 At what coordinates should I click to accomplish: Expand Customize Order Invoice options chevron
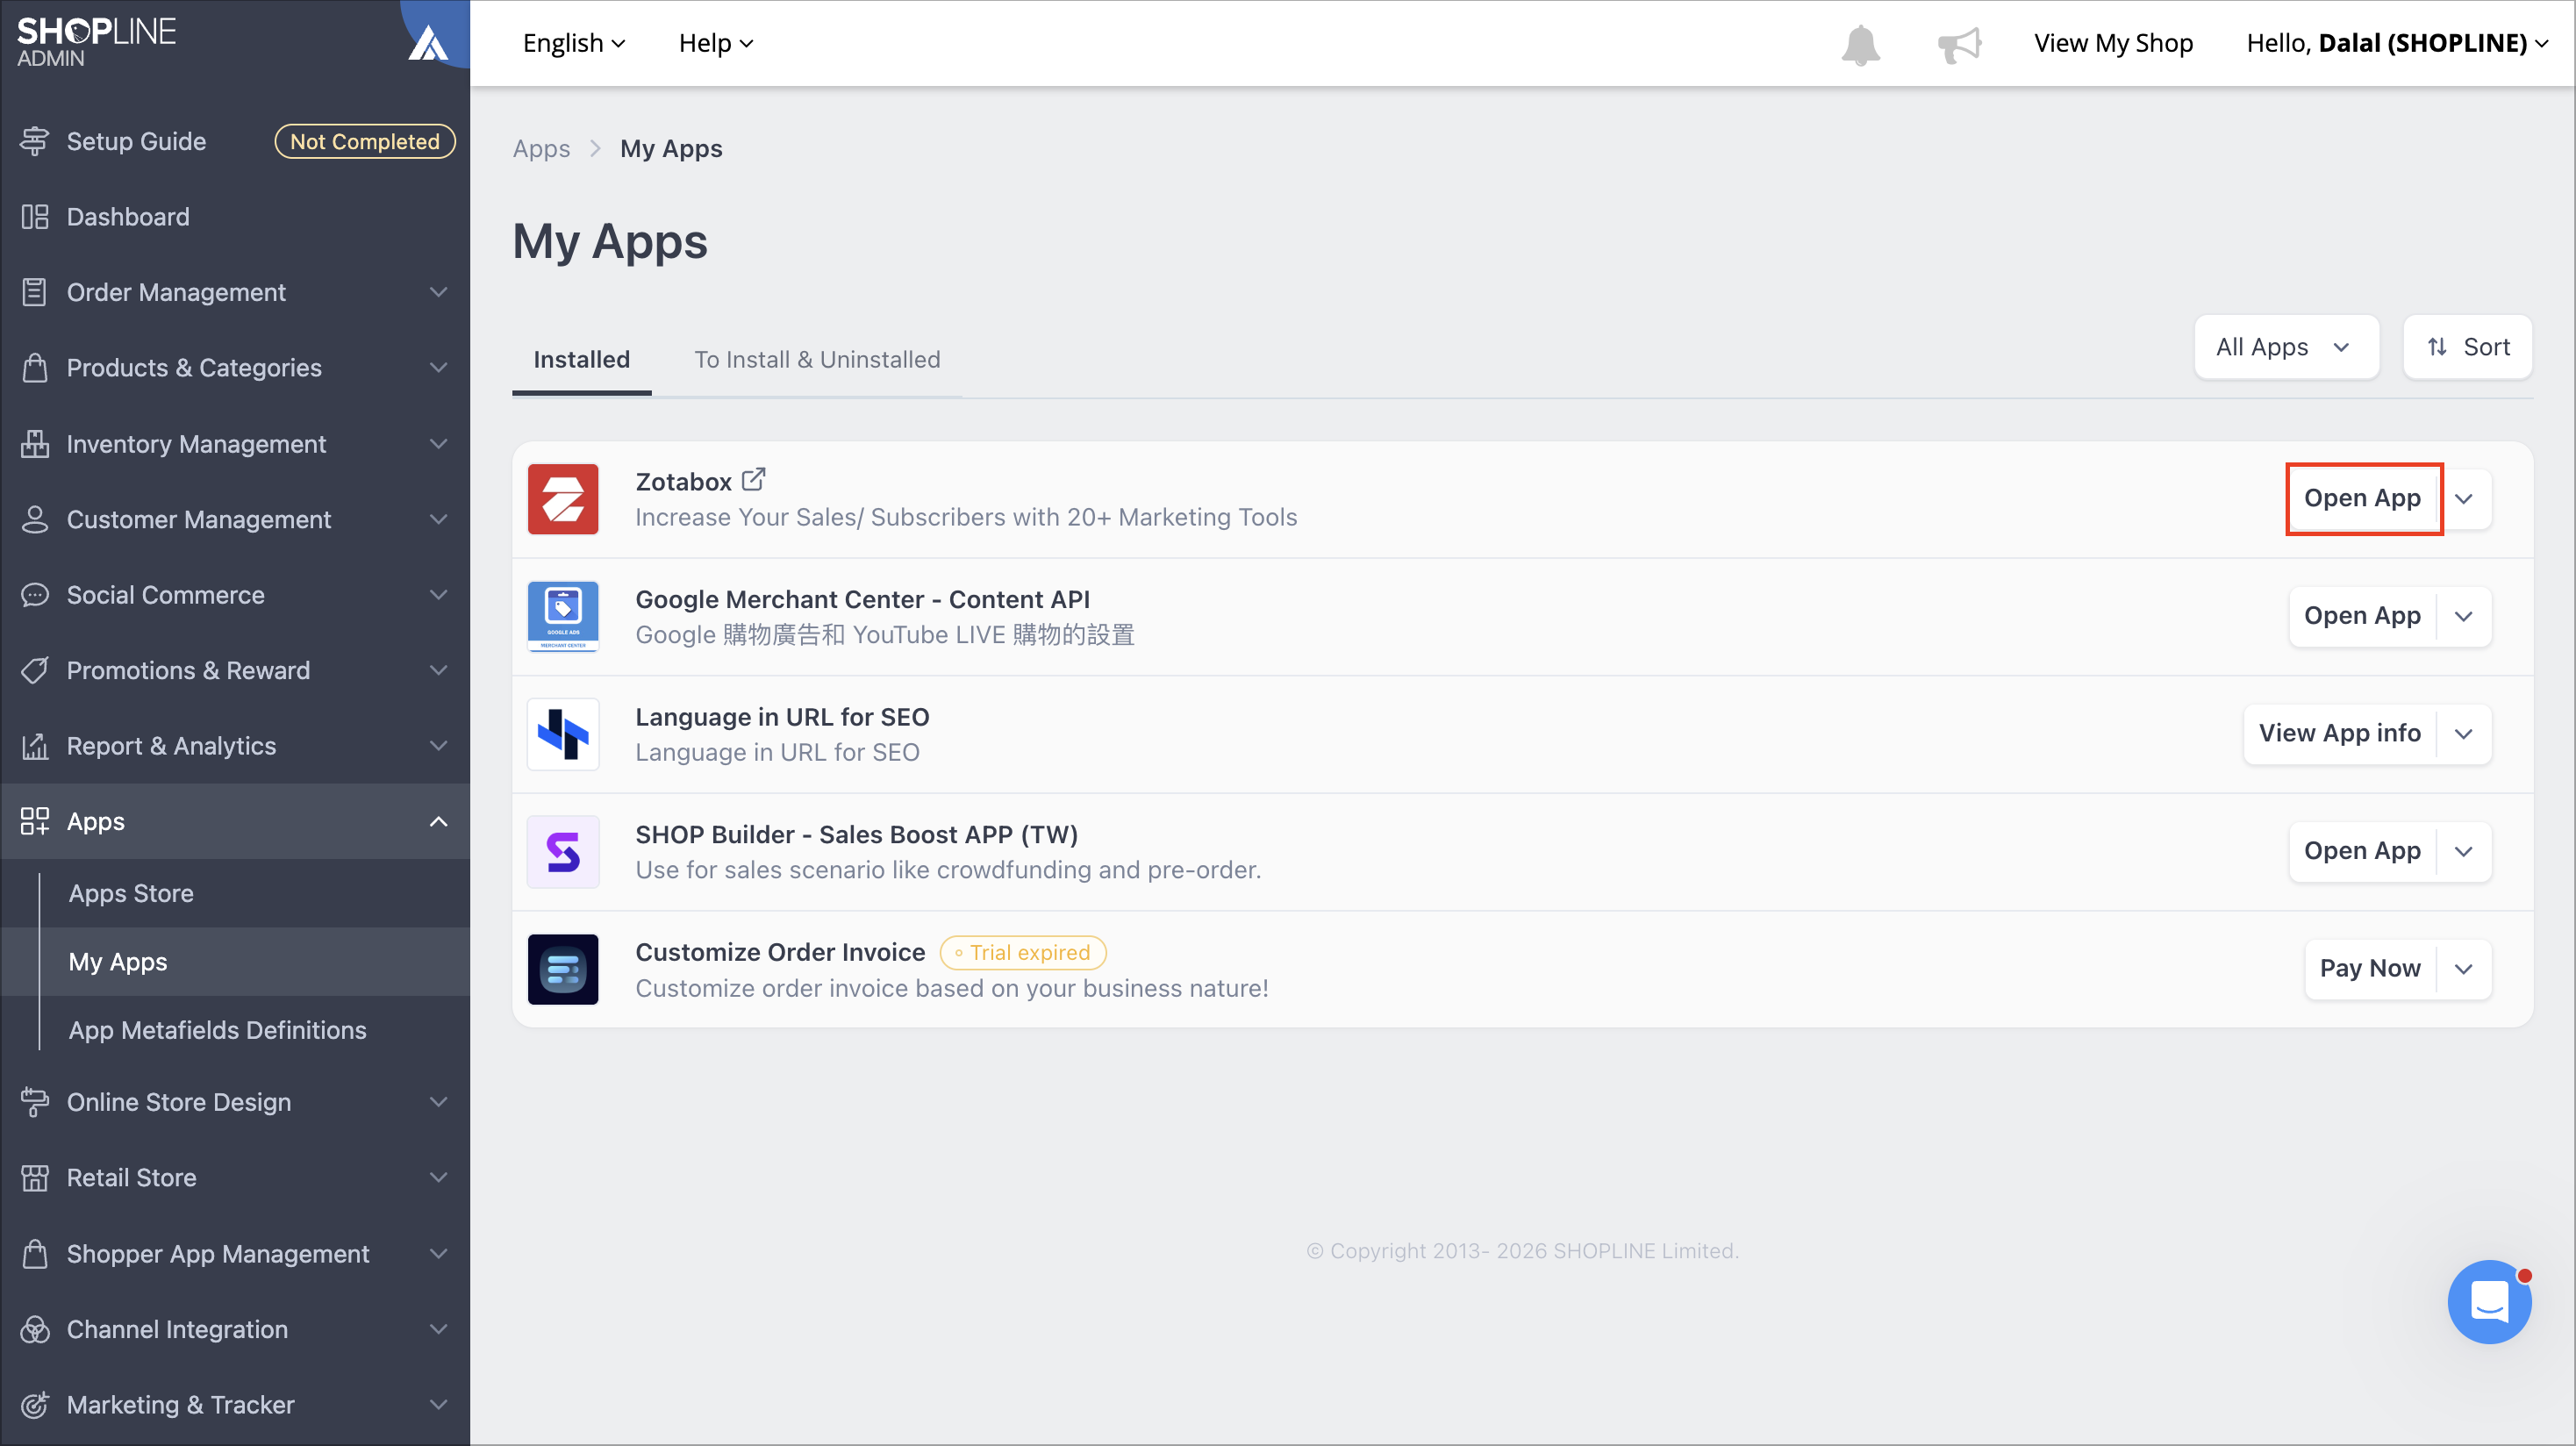(2464, 969)
